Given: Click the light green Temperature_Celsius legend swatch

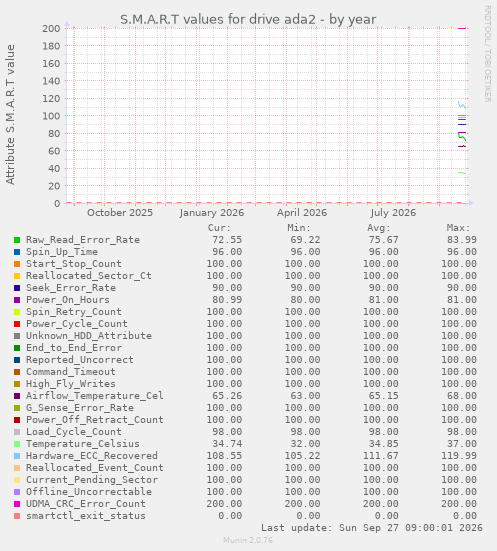Looking at the screenshot, I should 17,444.
